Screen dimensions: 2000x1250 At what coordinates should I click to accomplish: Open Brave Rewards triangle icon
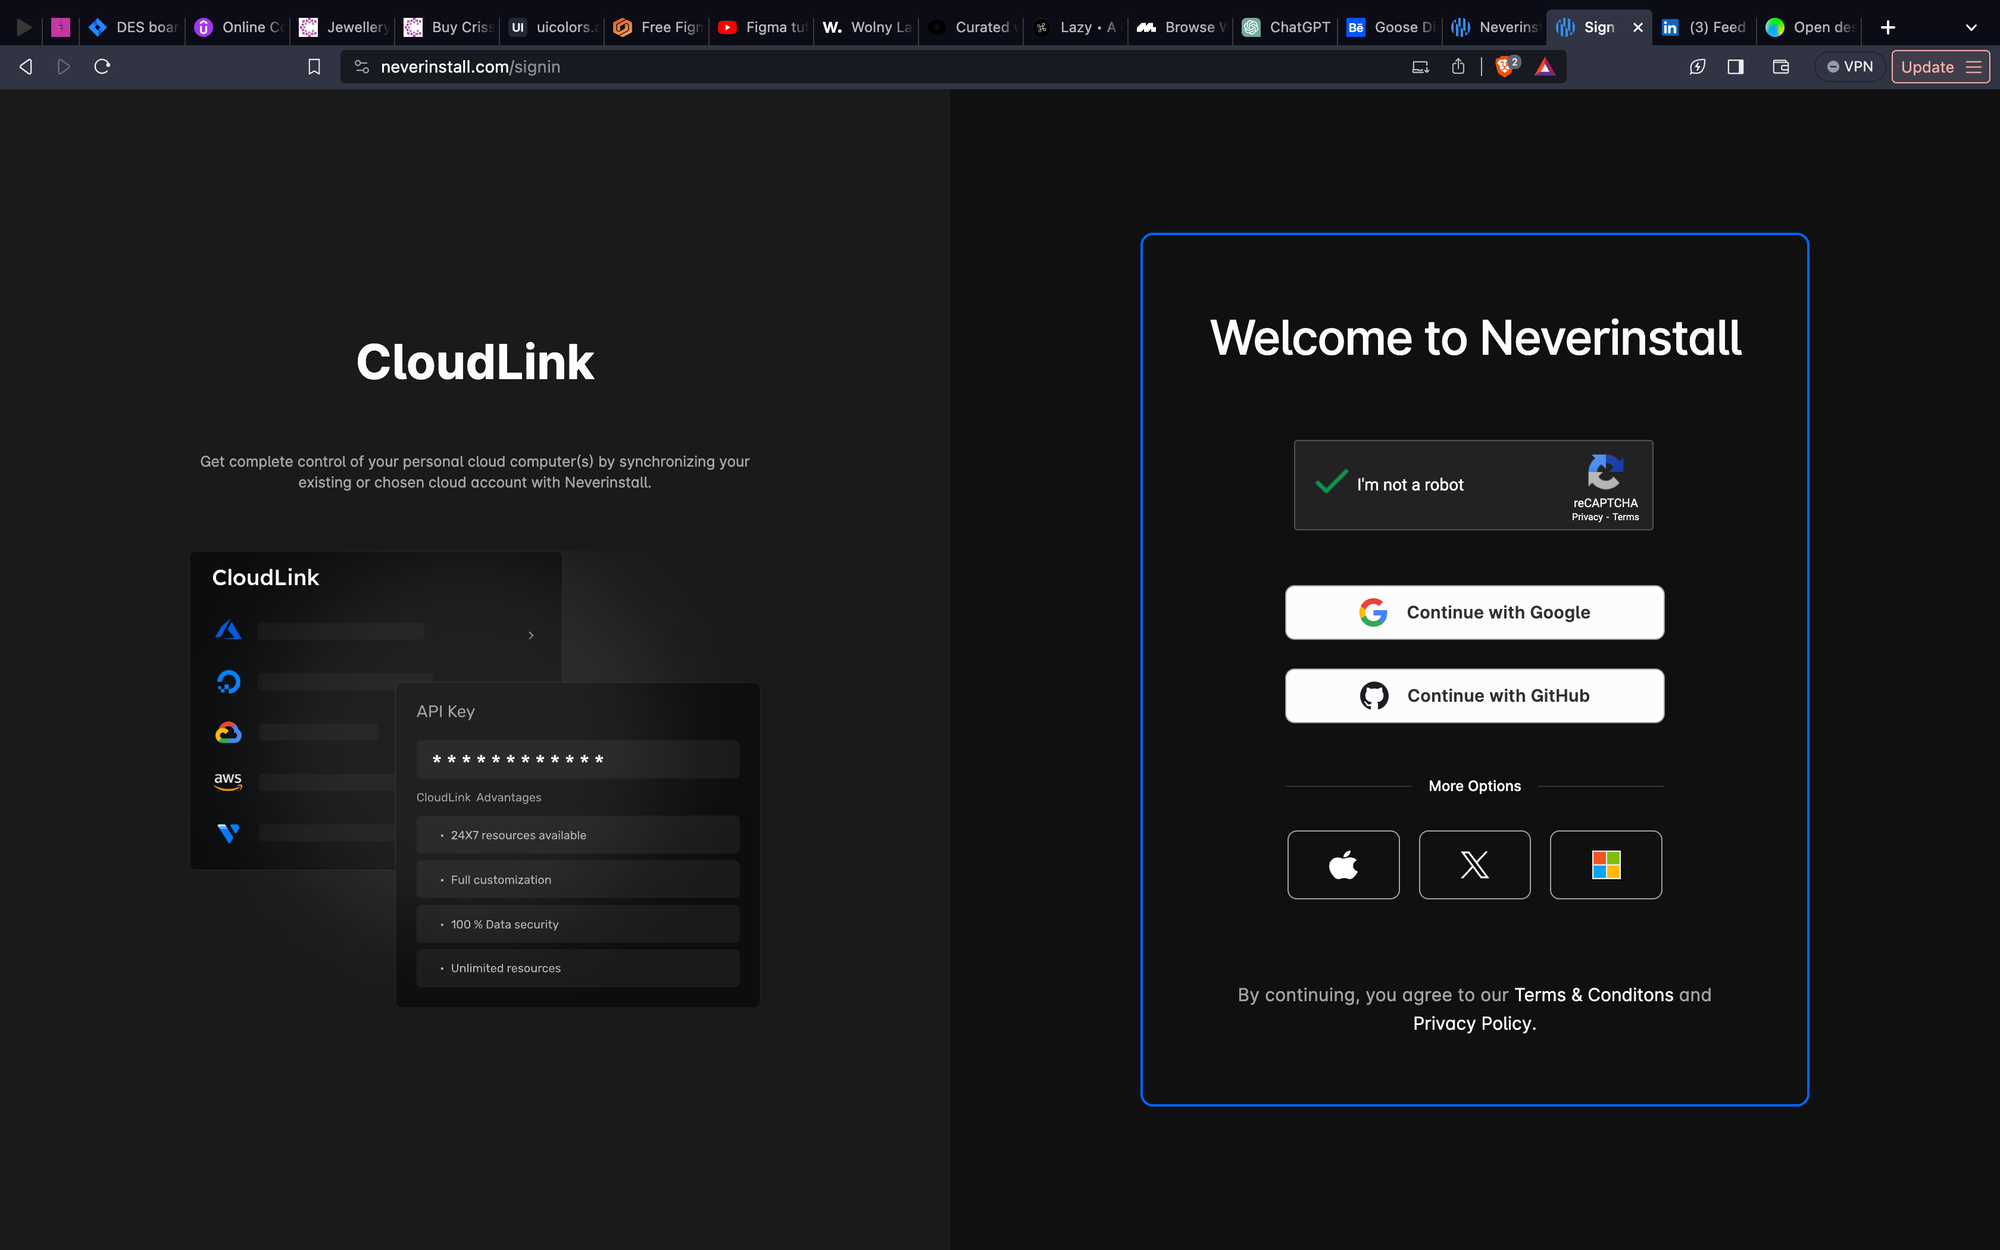(x=1544, y=67)
